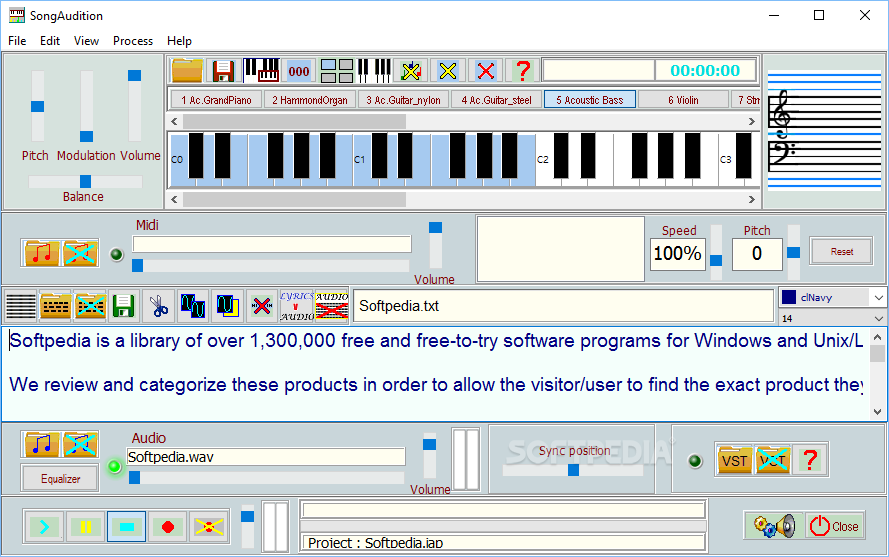Open the Edit menu

pos(50,41)
